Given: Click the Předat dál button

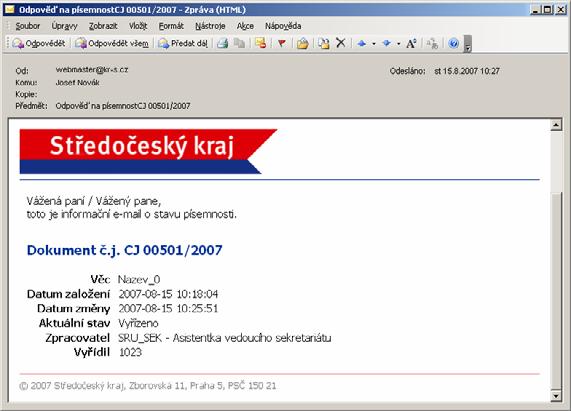Looking at the screenshot, I should (x=183, y=43).
